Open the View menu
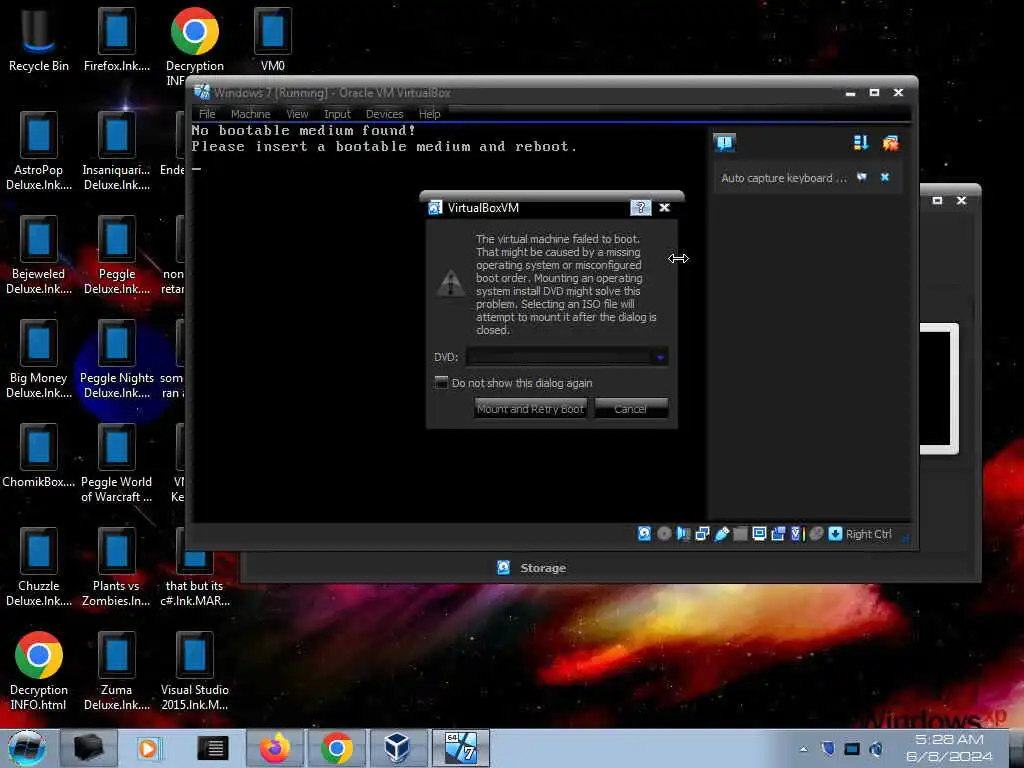1024x768 pixels. click(x=297, y=114)
